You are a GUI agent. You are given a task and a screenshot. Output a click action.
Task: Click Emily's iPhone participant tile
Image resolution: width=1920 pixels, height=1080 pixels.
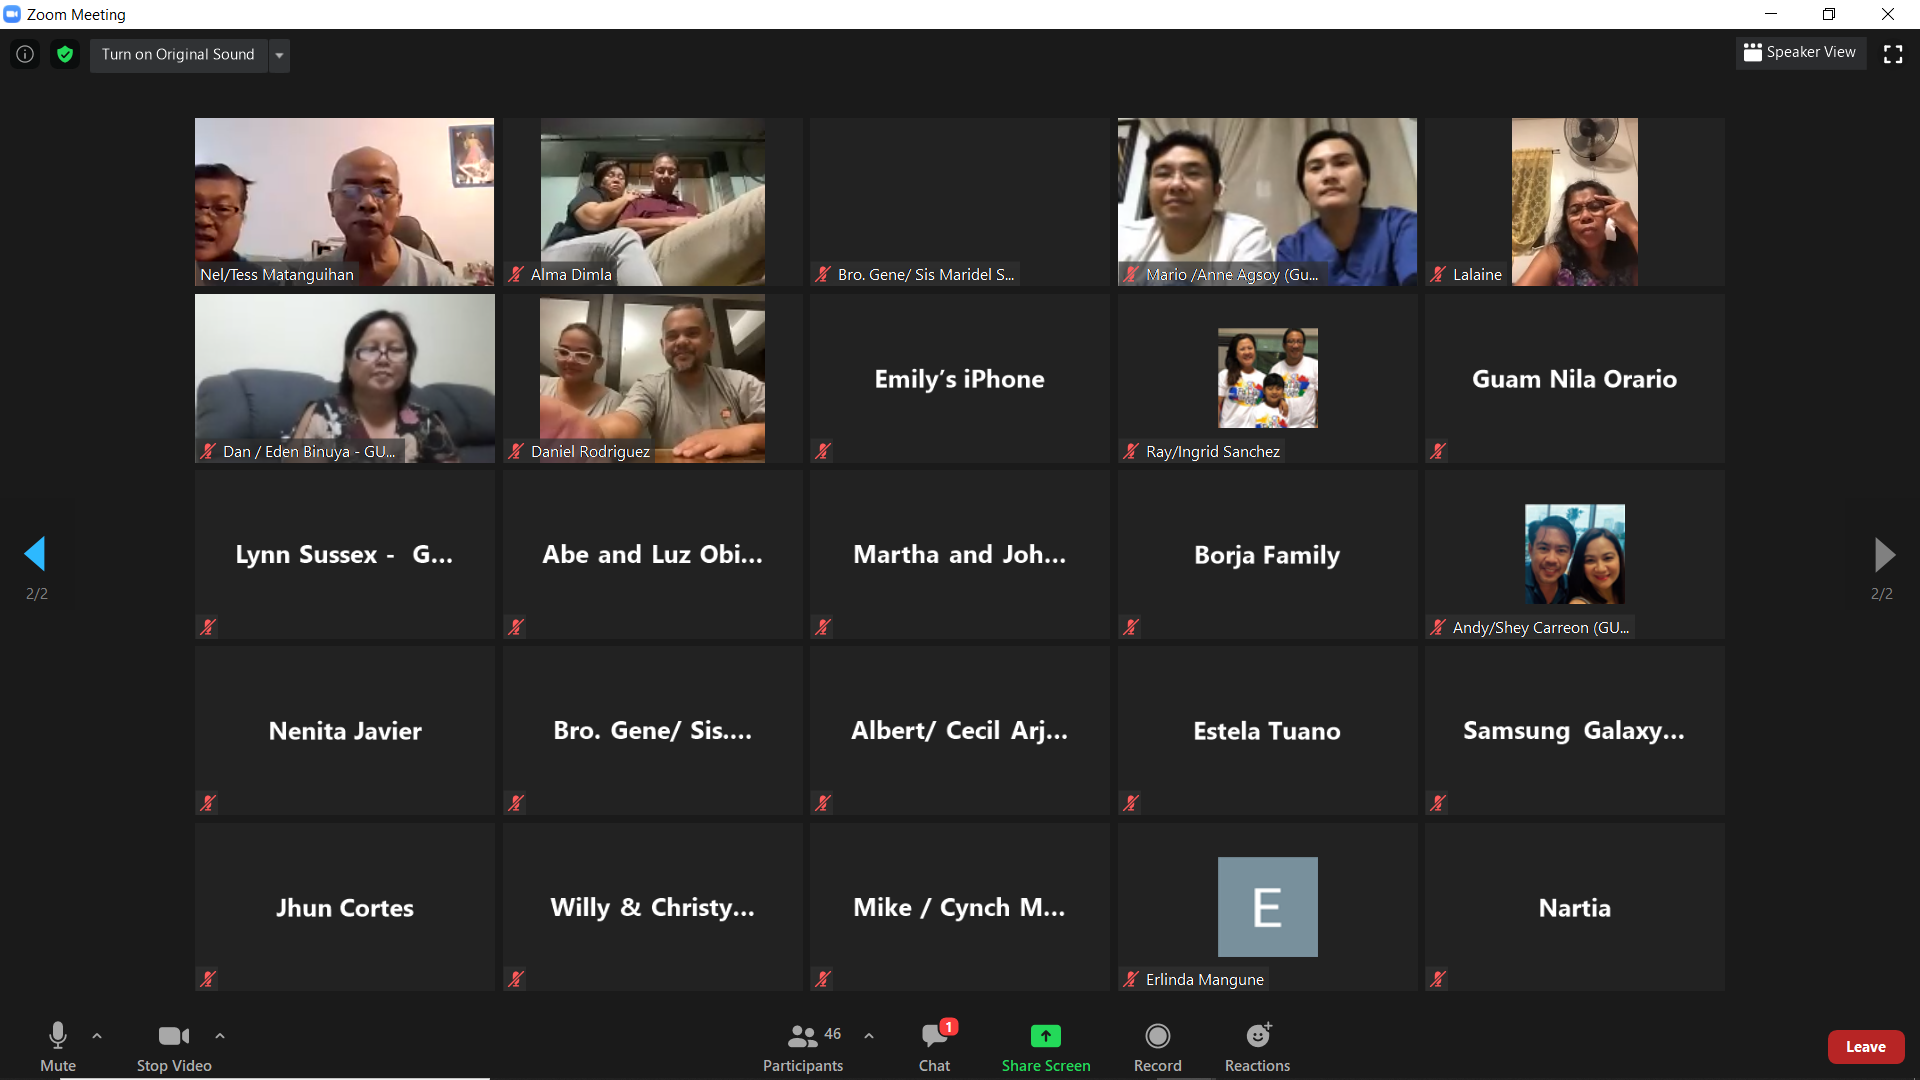960,378
